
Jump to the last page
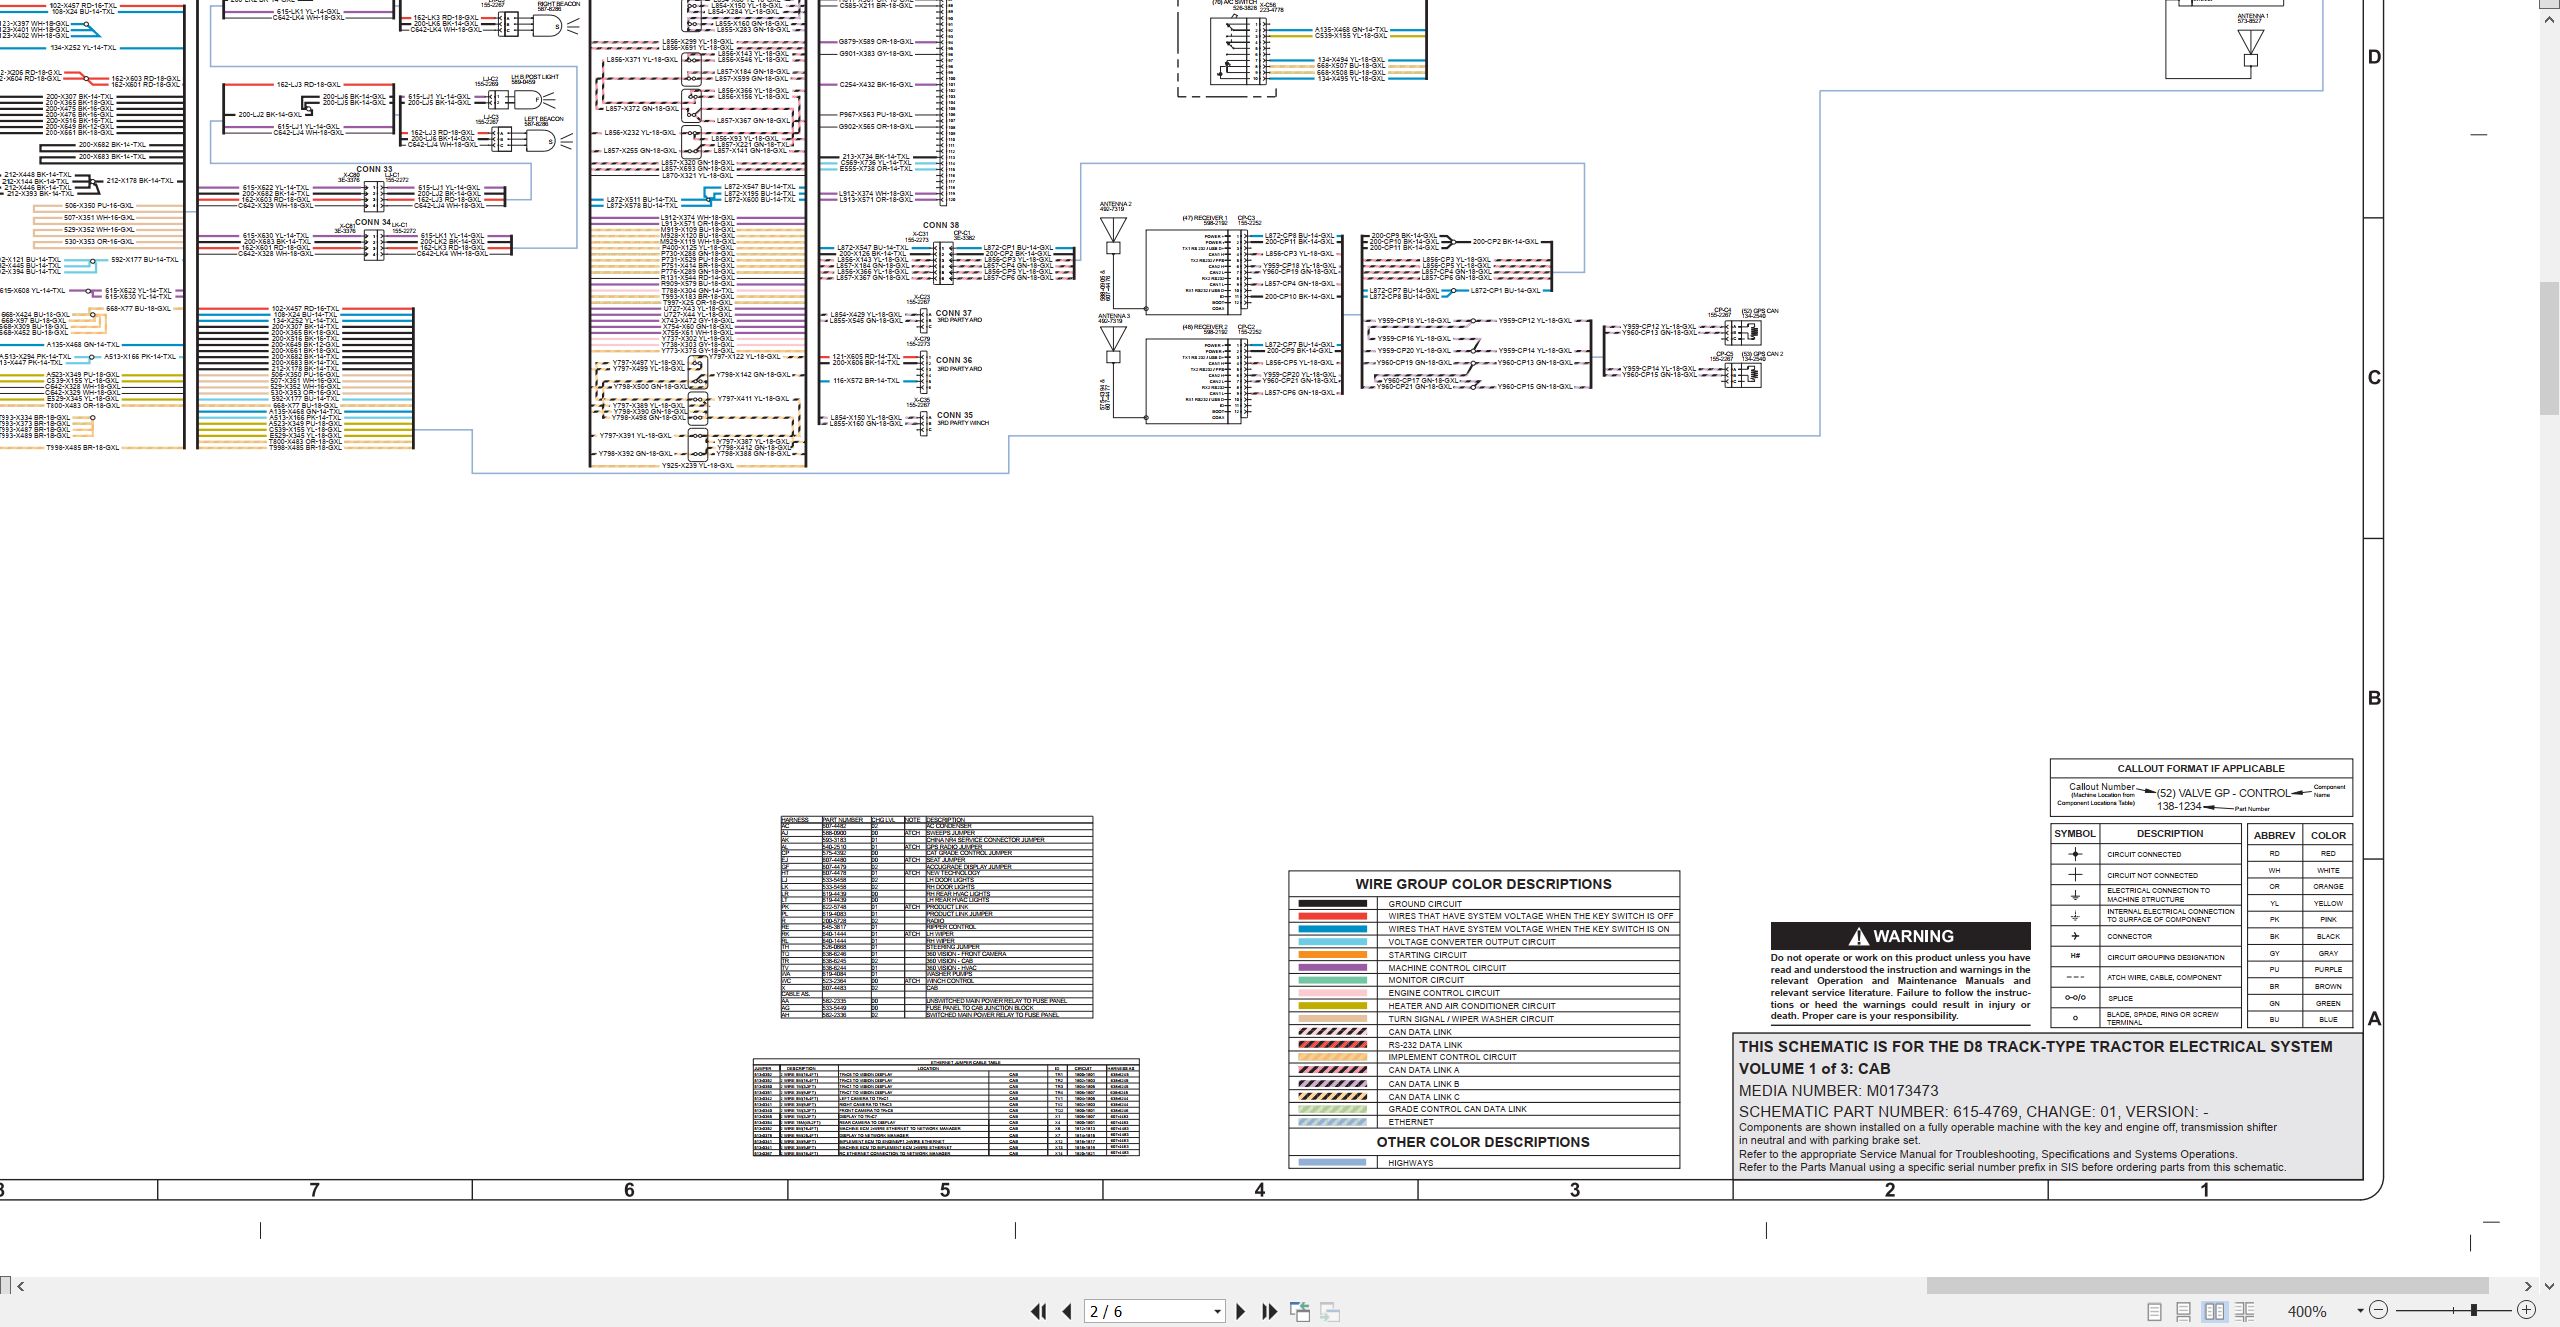coord(1270,1311)
